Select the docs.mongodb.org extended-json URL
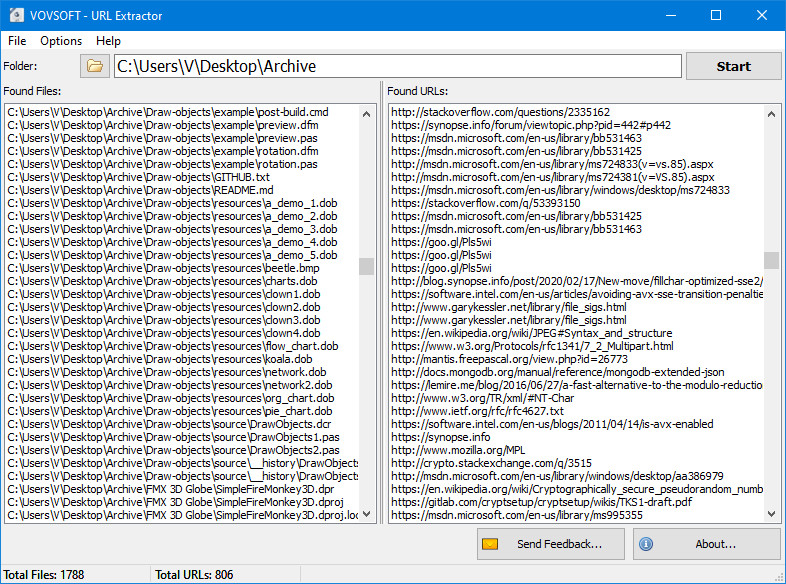786x584 pixels. point(576,372)
